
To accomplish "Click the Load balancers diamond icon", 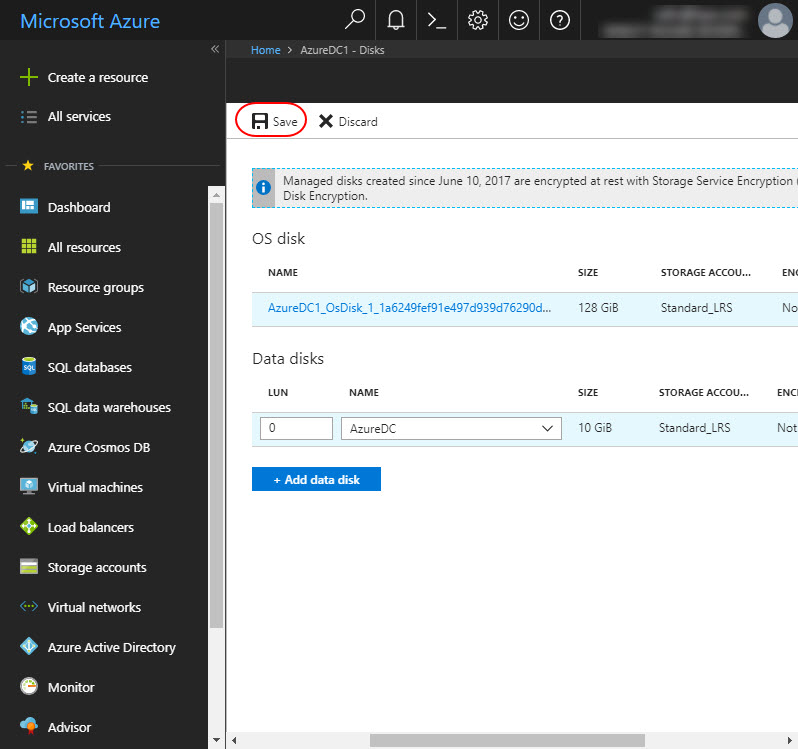I will (x=29, y=526).
